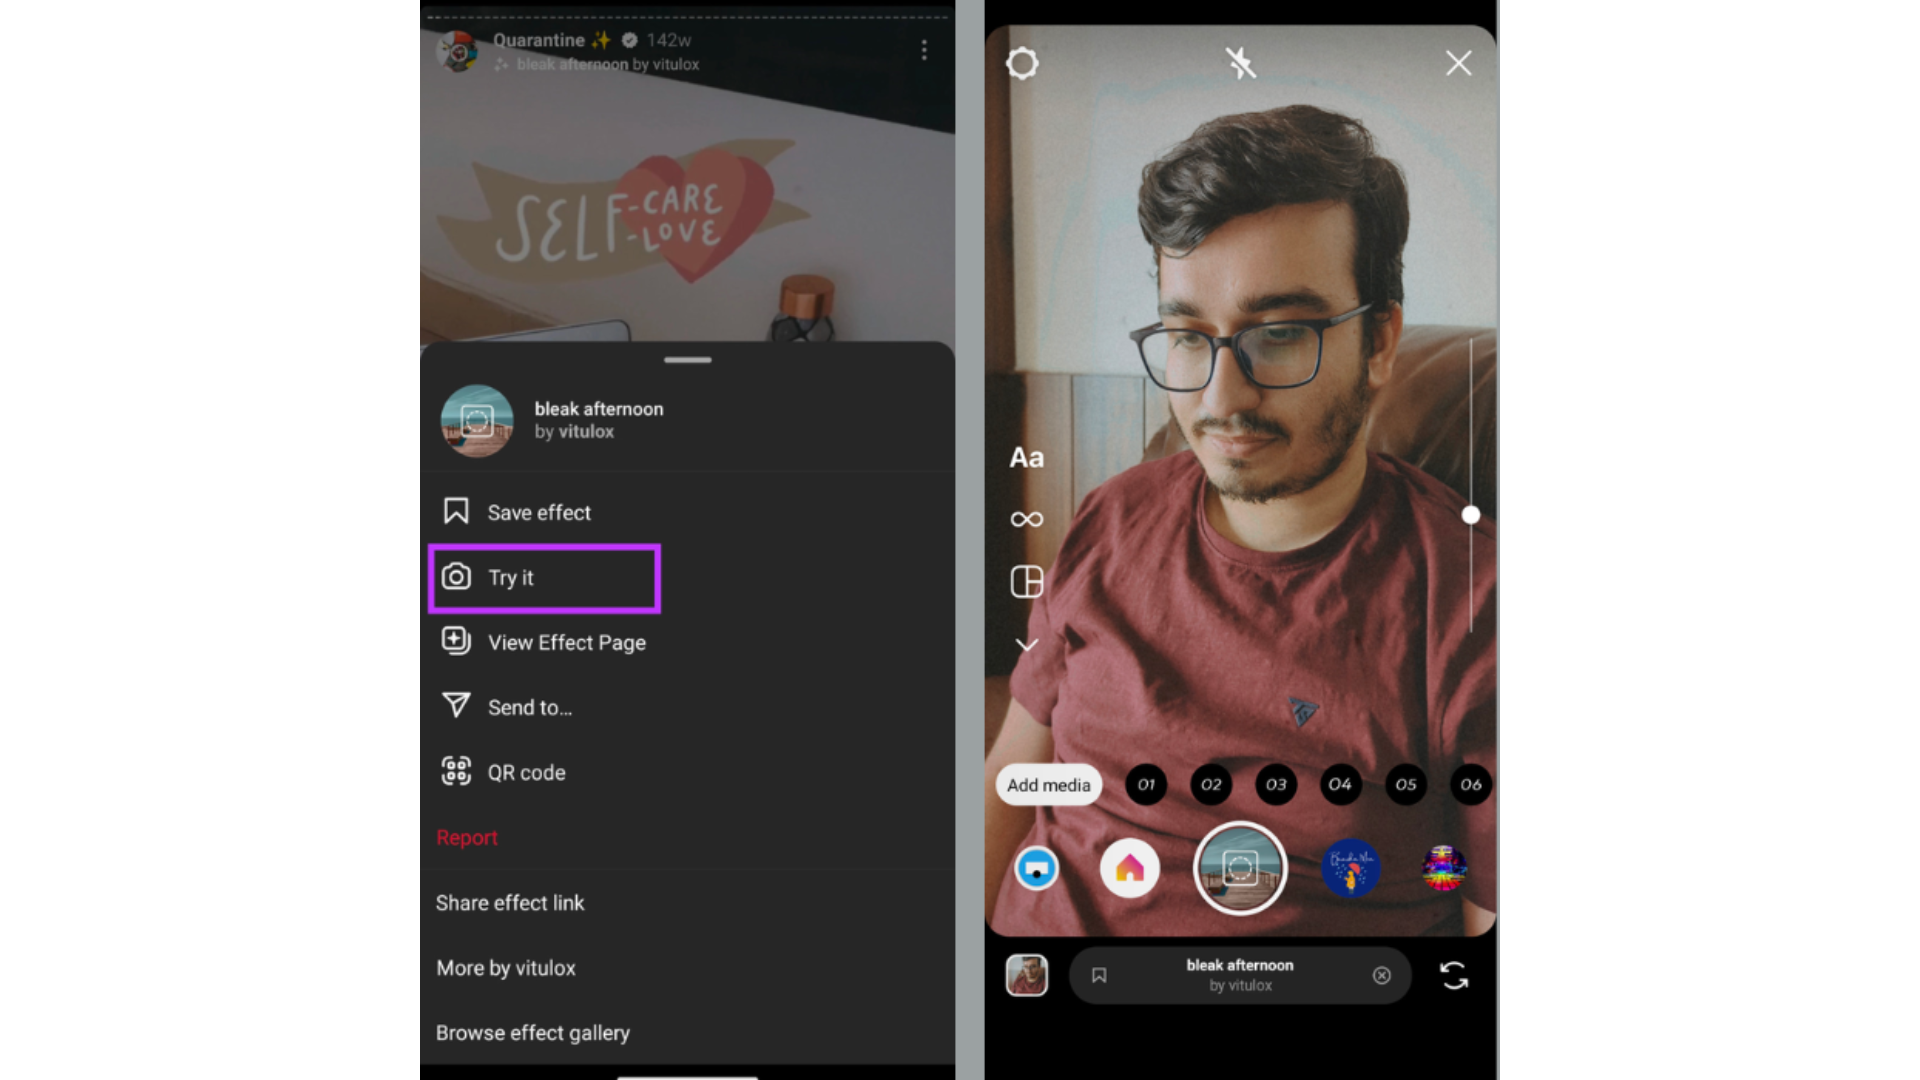Select effect filter preset '03'
1920x1080 pixels.
1274,783
